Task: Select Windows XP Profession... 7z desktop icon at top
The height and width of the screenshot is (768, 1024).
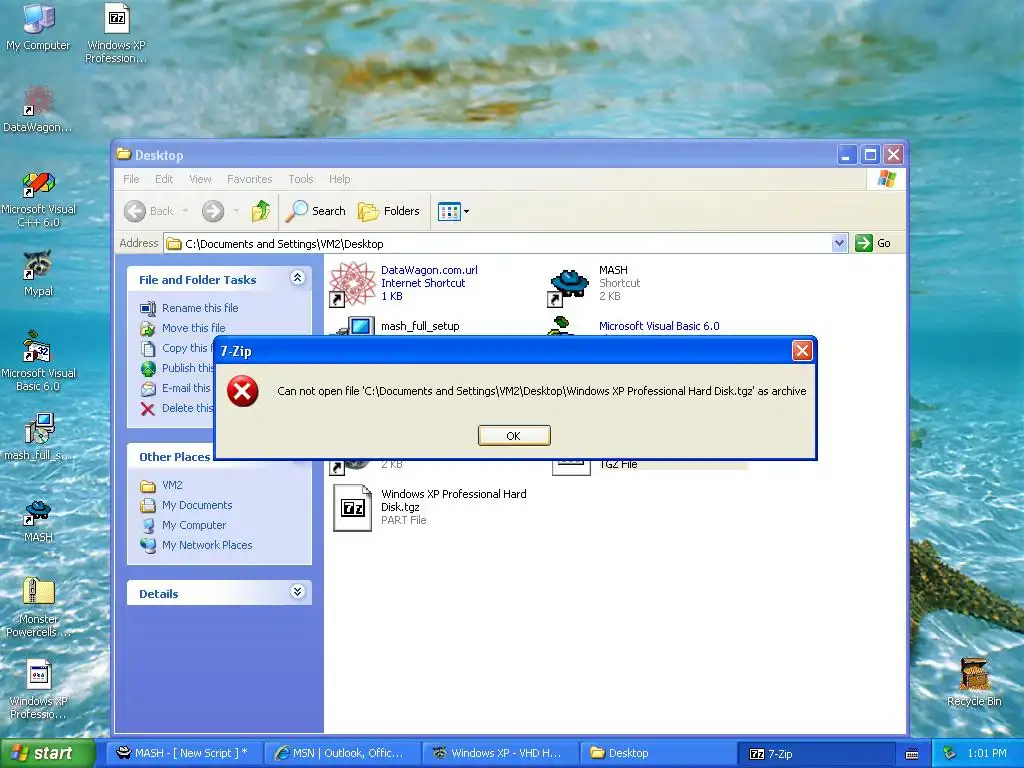Action: 116,33
